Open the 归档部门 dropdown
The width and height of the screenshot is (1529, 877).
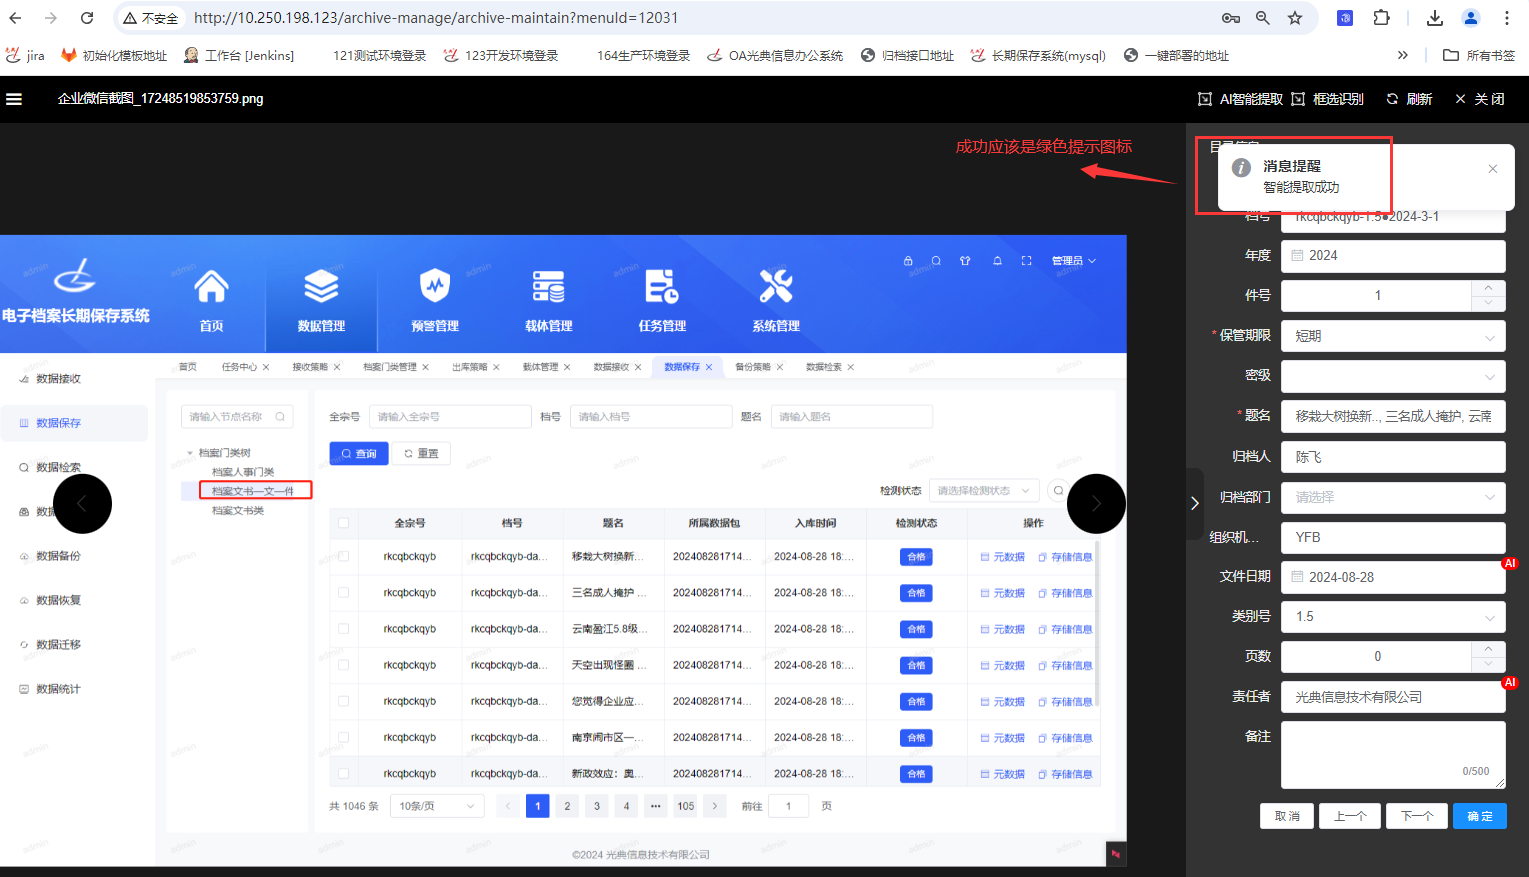[x=1393, y=497]
